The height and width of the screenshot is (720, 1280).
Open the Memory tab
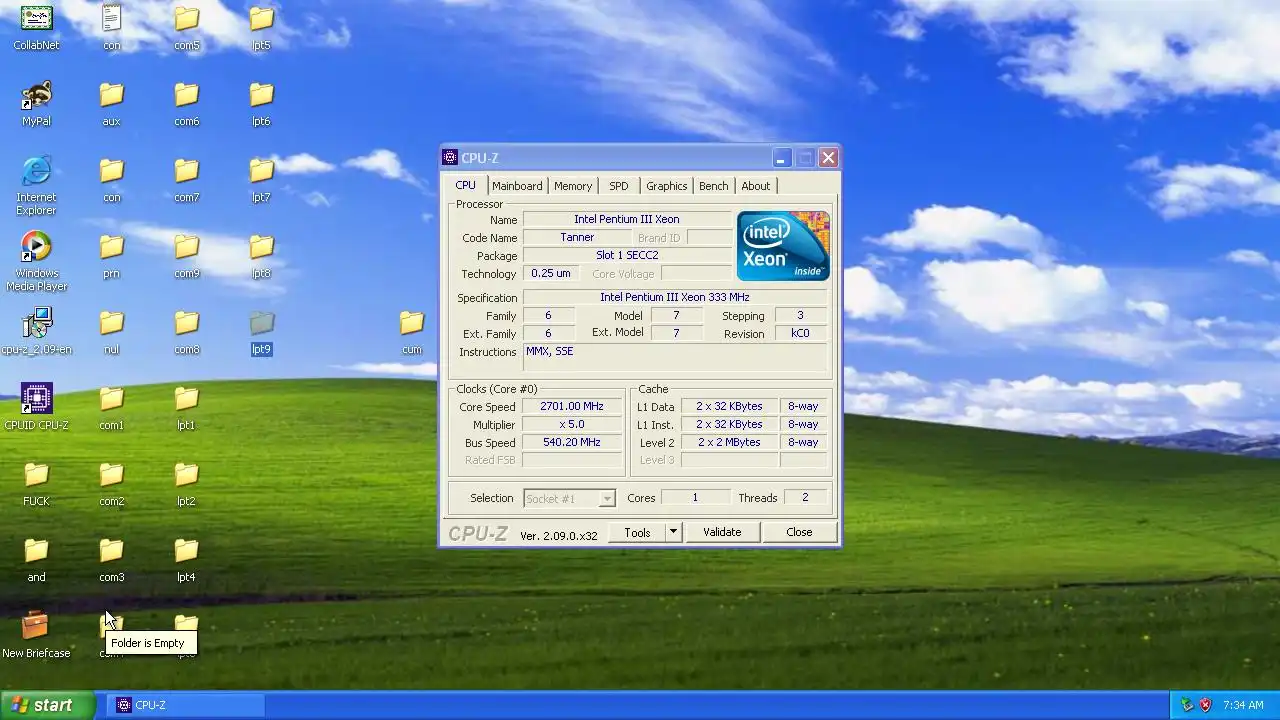click(573, 186)
